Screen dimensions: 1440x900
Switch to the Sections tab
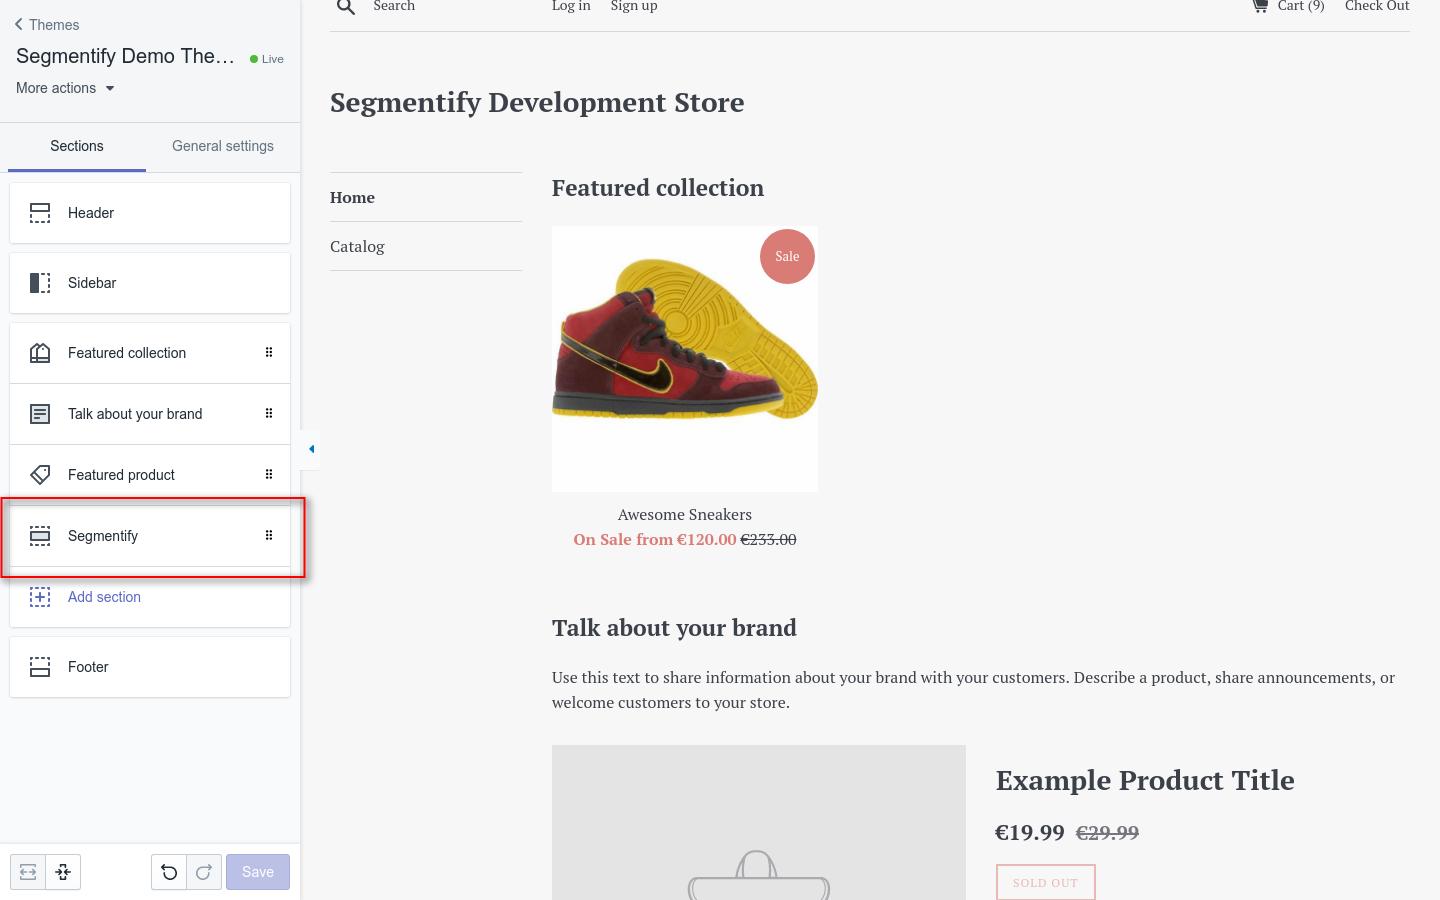(x=77, y=146)
